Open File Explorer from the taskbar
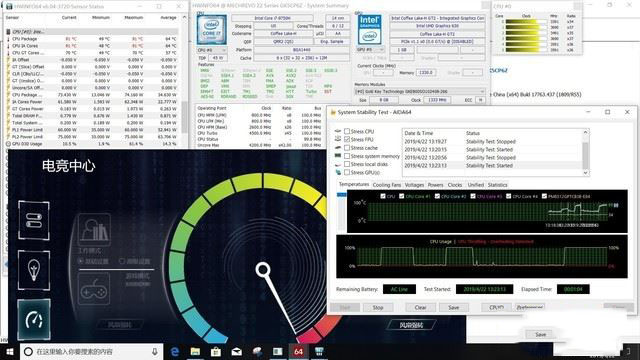640x360 pixels. tap(196, 351)
